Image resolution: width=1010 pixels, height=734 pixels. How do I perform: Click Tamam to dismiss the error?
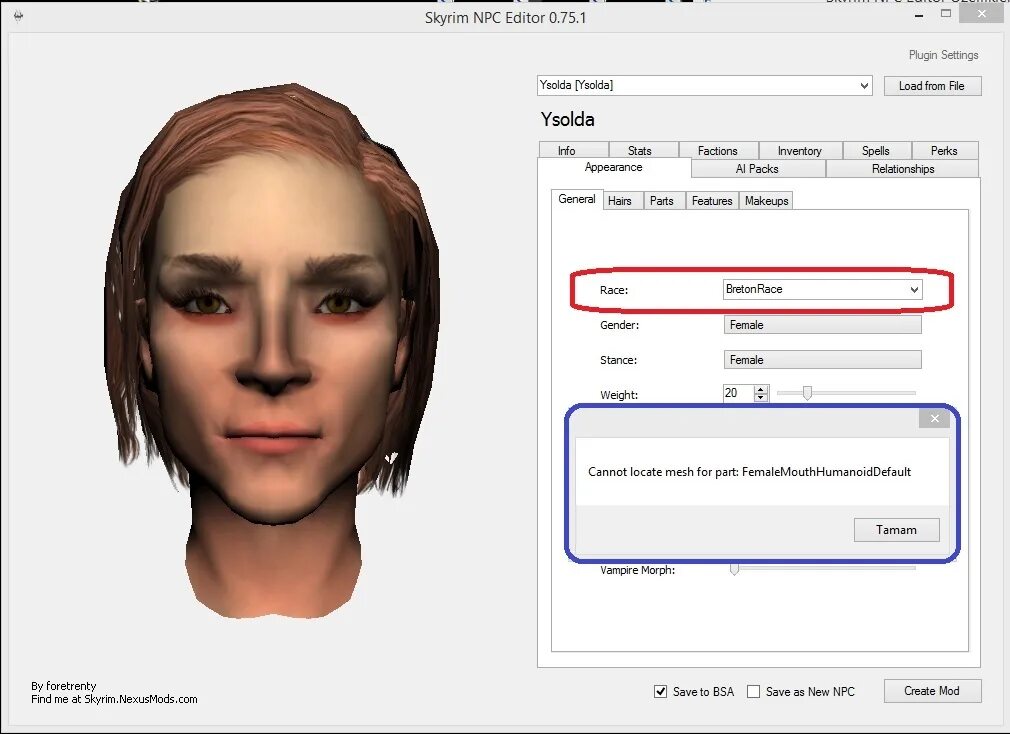click(897, 530)
